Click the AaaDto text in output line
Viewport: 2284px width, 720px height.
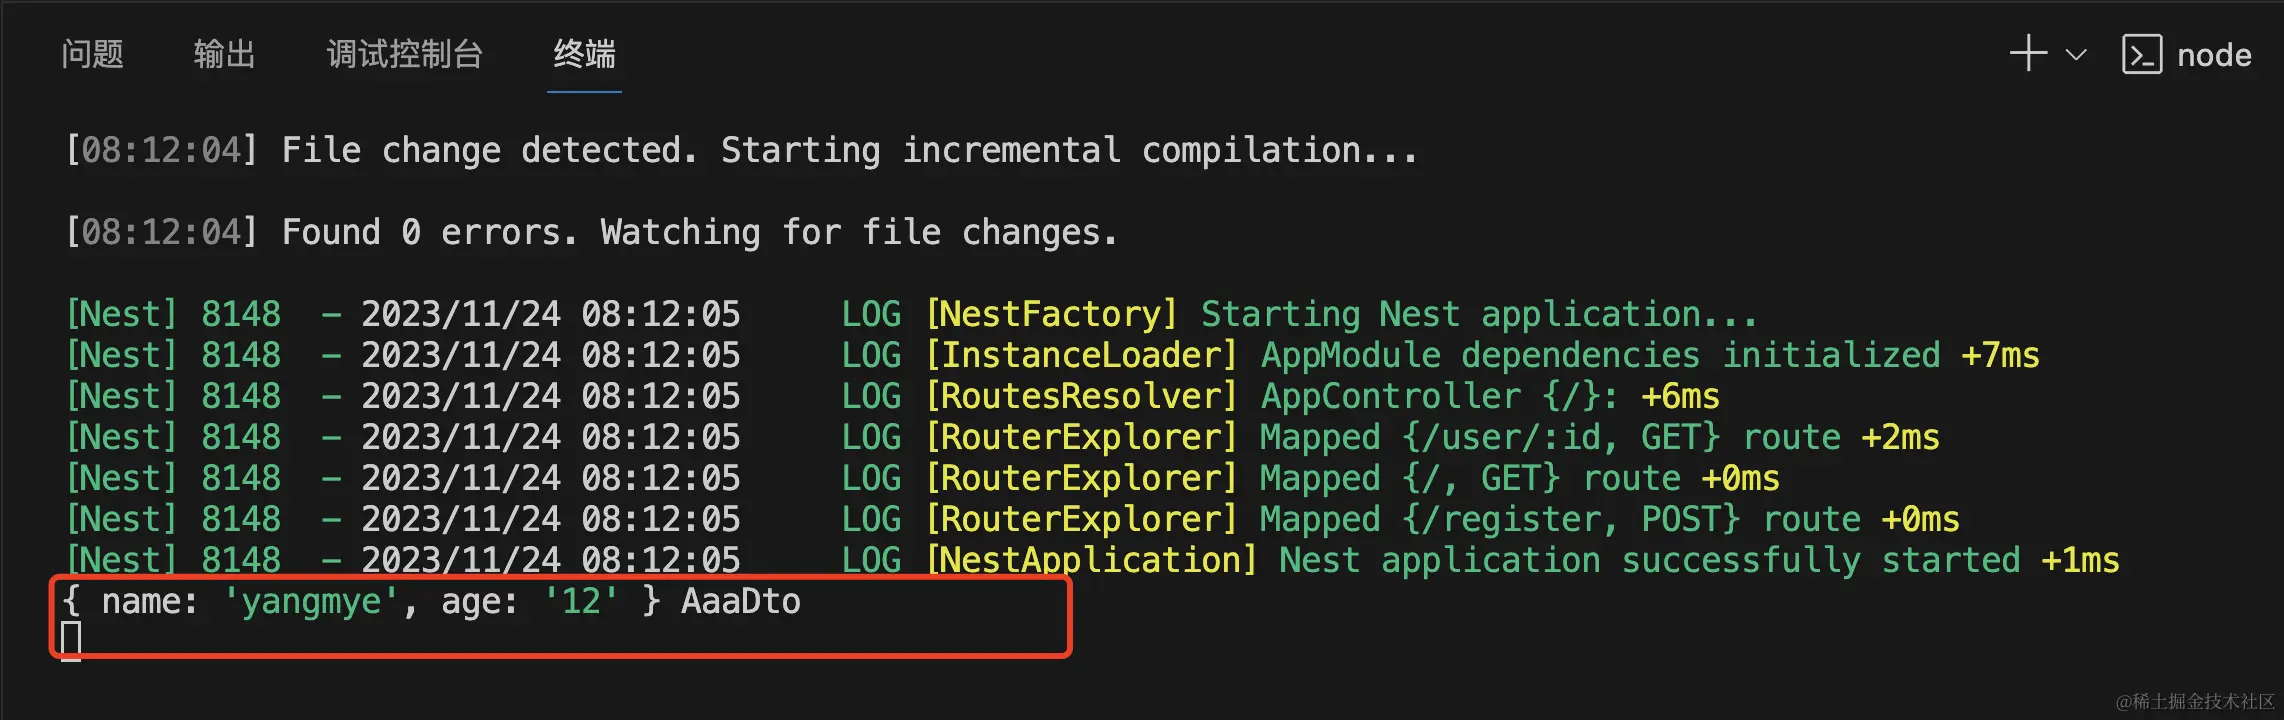coord(741,602)
